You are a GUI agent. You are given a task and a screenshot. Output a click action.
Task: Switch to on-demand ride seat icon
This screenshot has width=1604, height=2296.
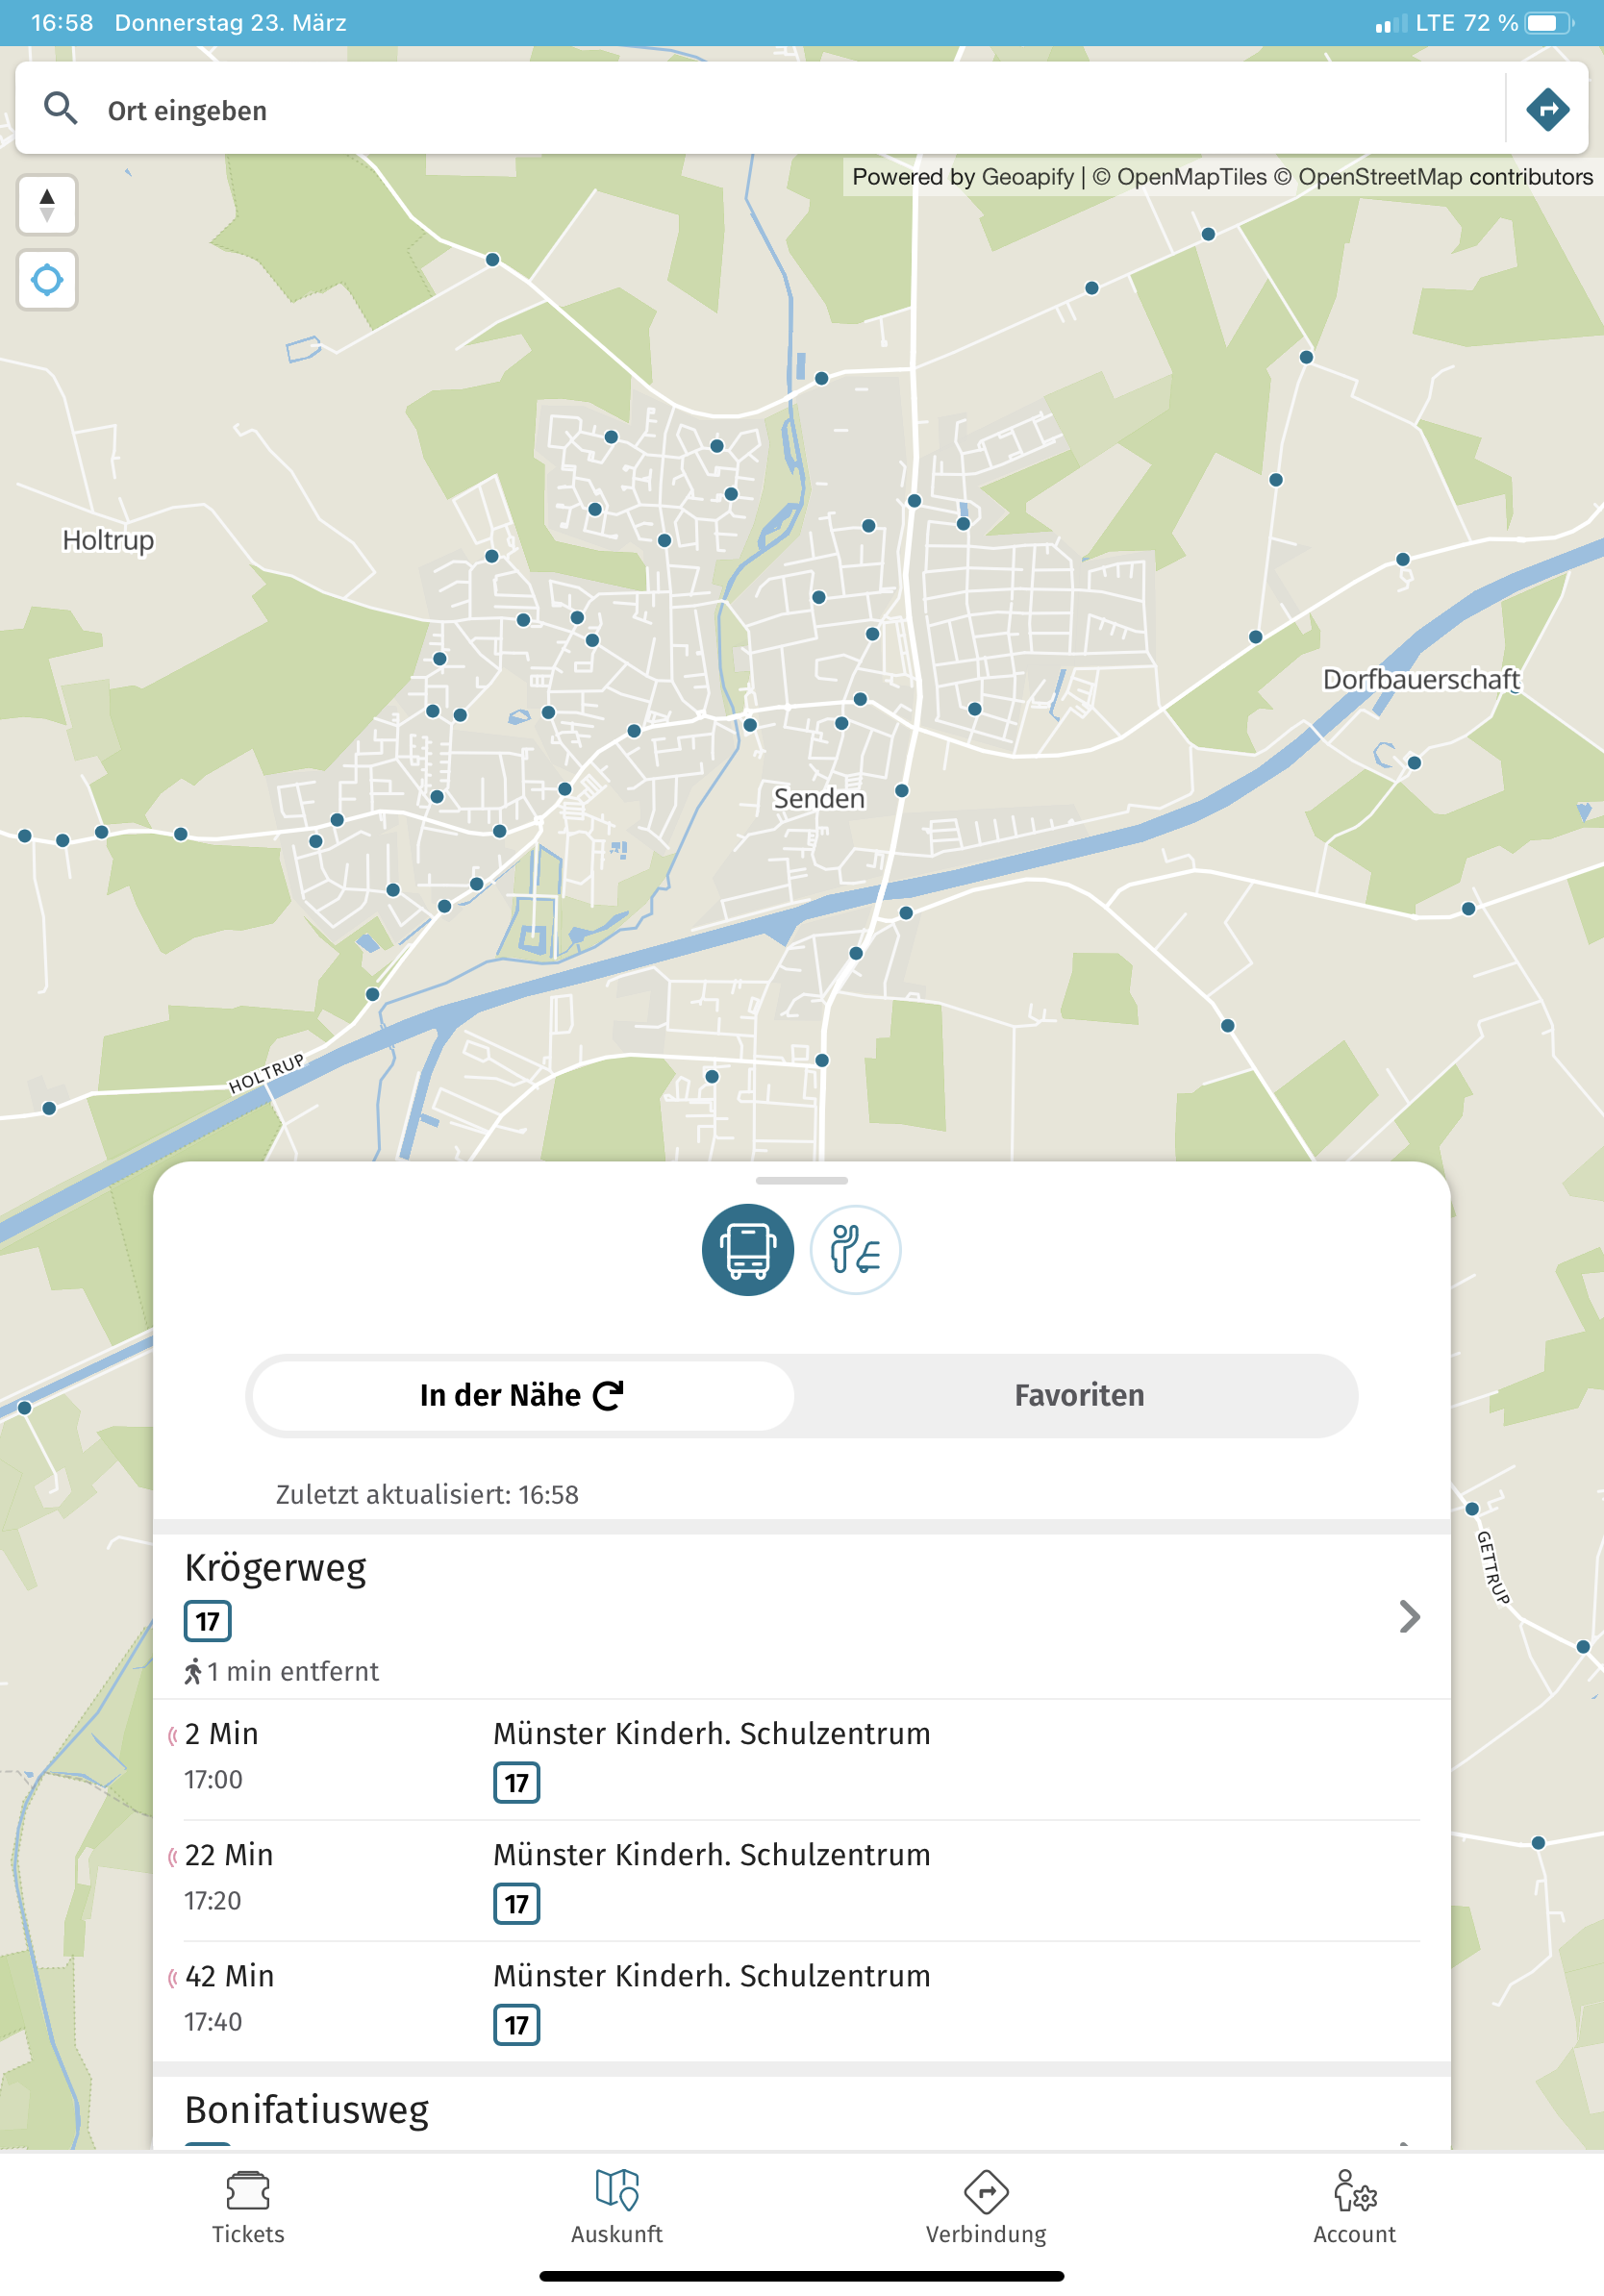click(x=855, y=1250)
